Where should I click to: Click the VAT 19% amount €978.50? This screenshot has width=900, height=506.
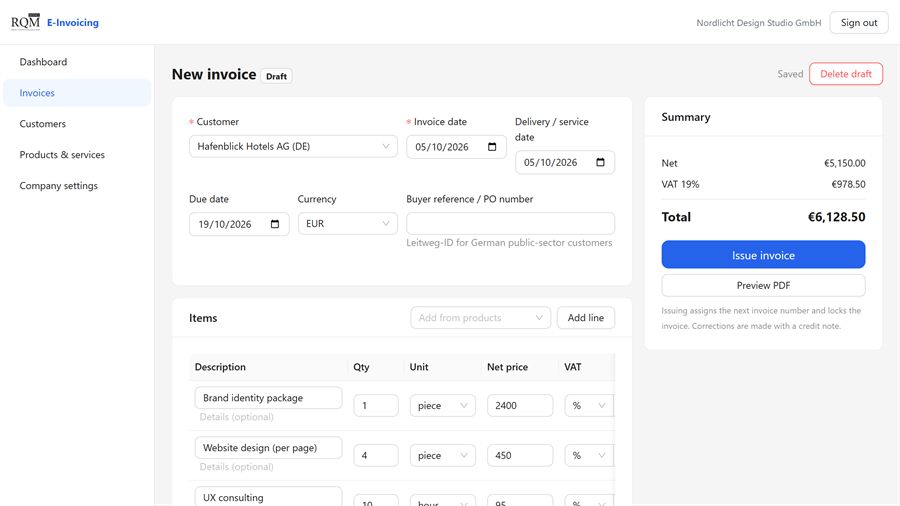tap(848, 184)
